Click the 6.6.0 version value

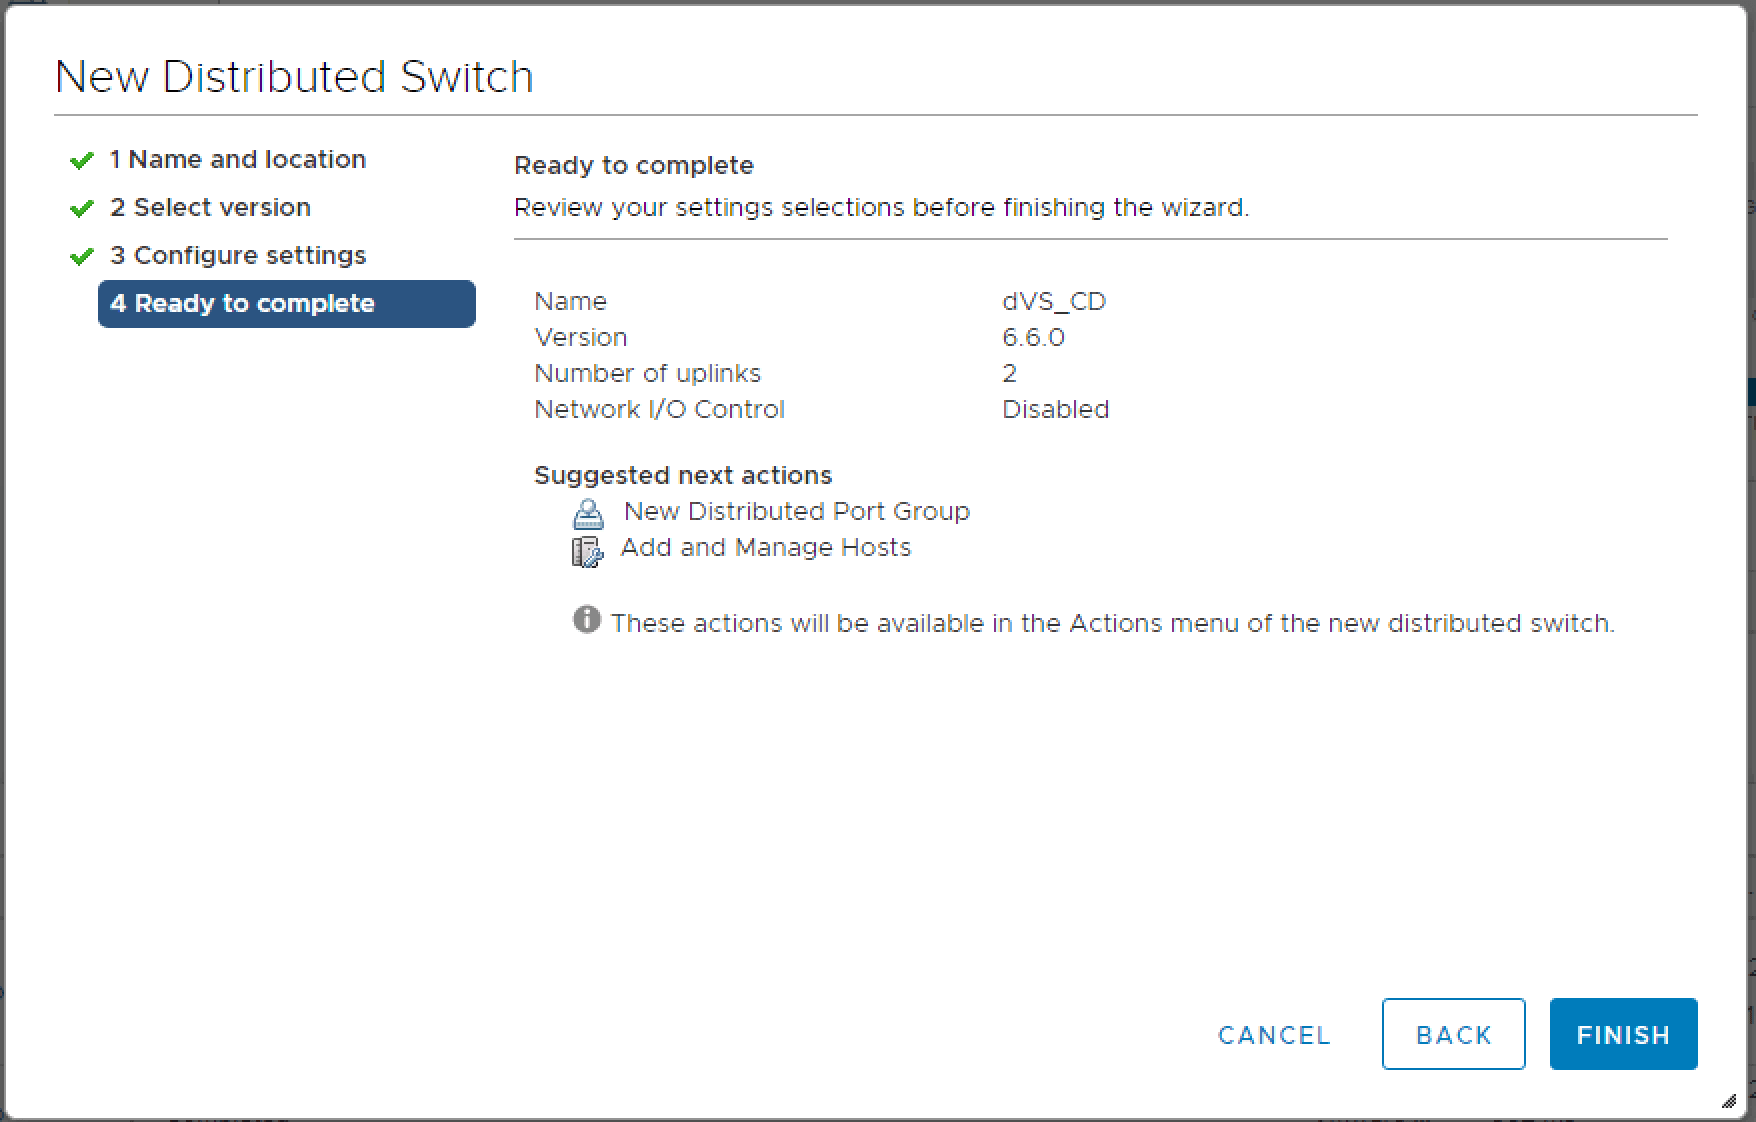point(1033,338)
